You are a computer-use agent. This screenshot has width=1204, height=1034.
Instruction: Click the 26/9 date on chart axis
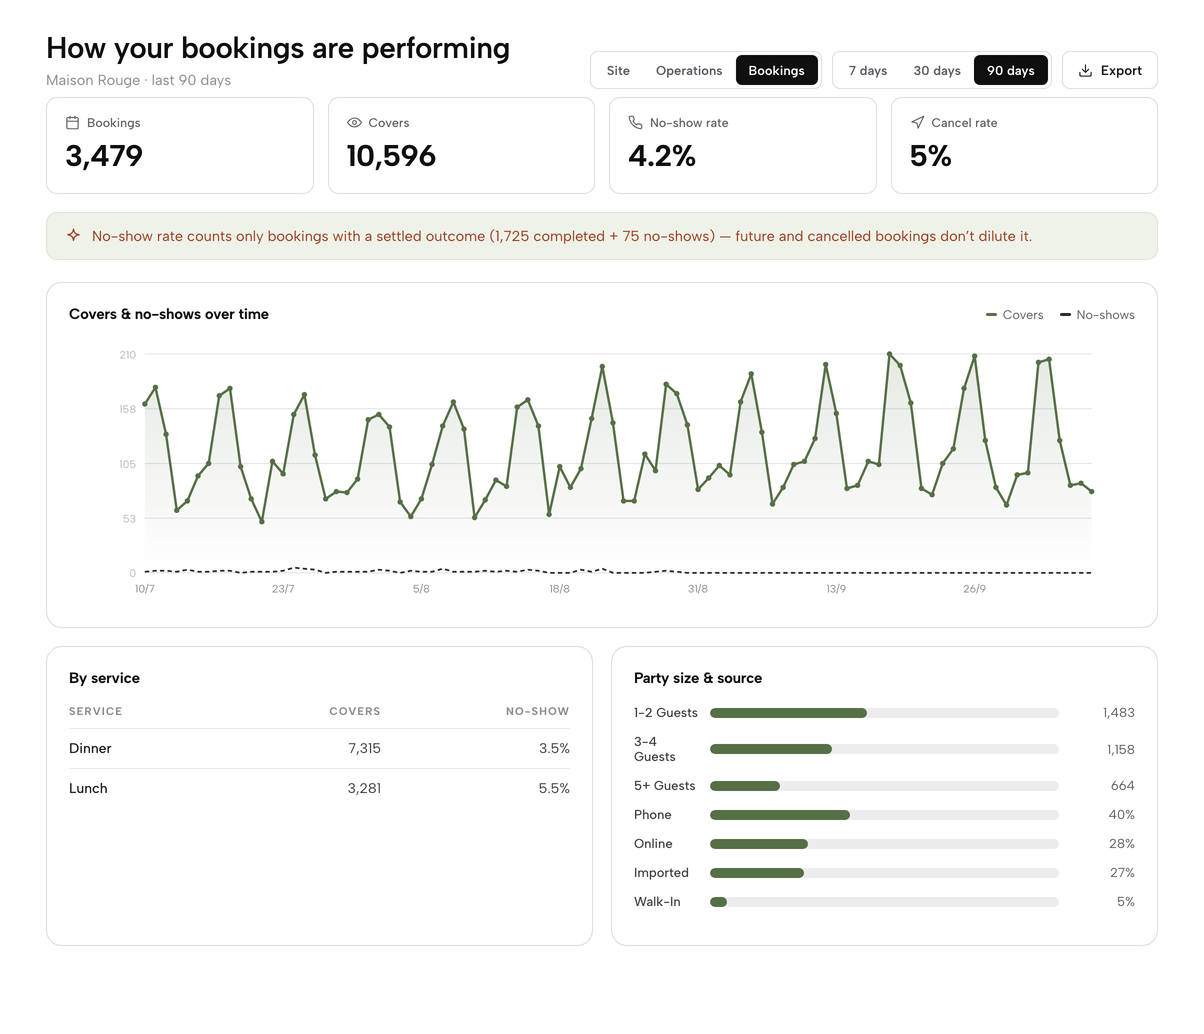point(974,589)
